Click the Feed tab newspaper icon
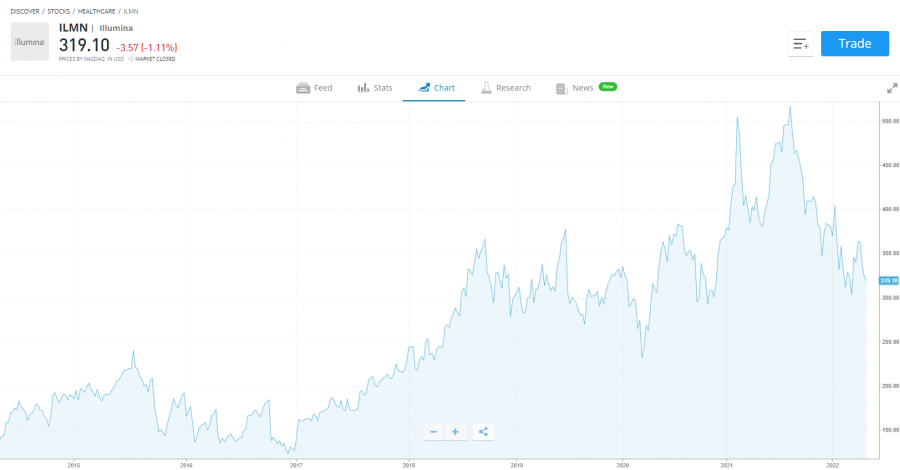Viewport: 900px width, 470px height. [302, 88]
